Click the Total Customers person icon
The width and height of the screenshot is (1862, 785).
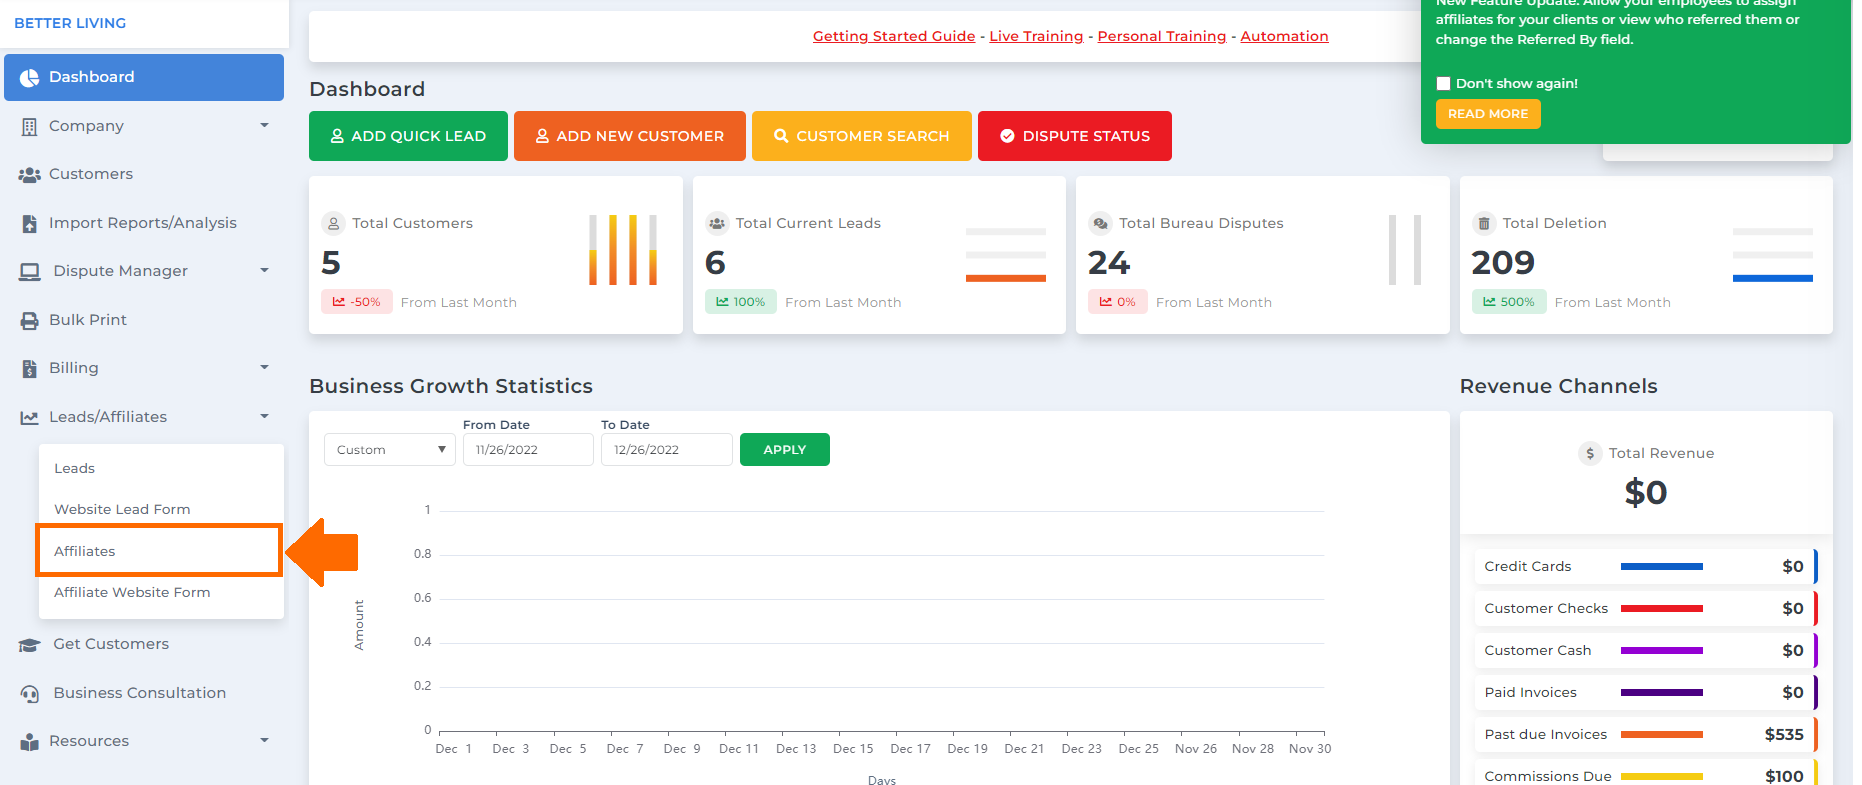coord(333,224)
